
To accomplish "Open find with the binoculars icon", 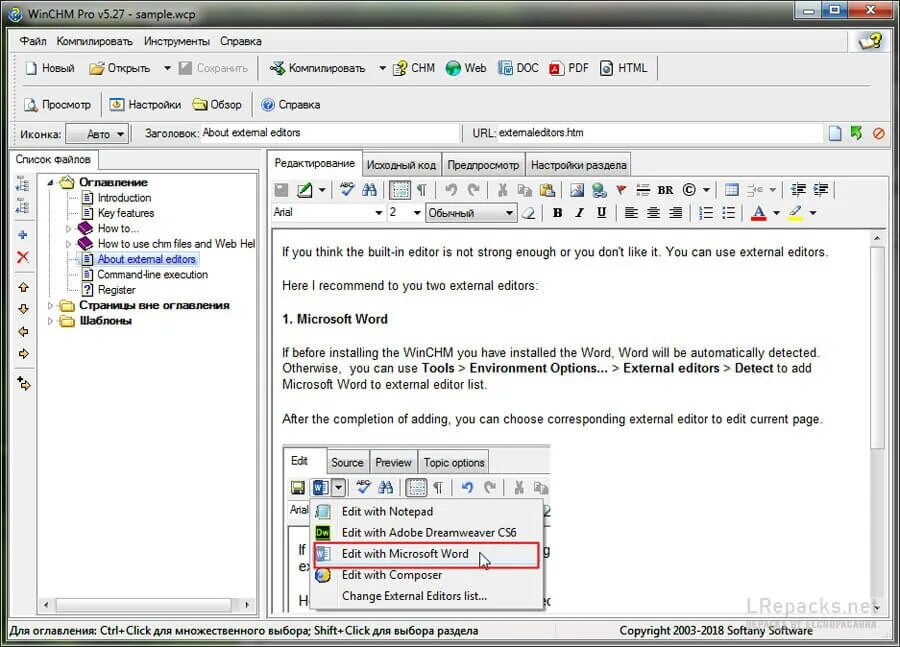I will click(x=369, y=190).
